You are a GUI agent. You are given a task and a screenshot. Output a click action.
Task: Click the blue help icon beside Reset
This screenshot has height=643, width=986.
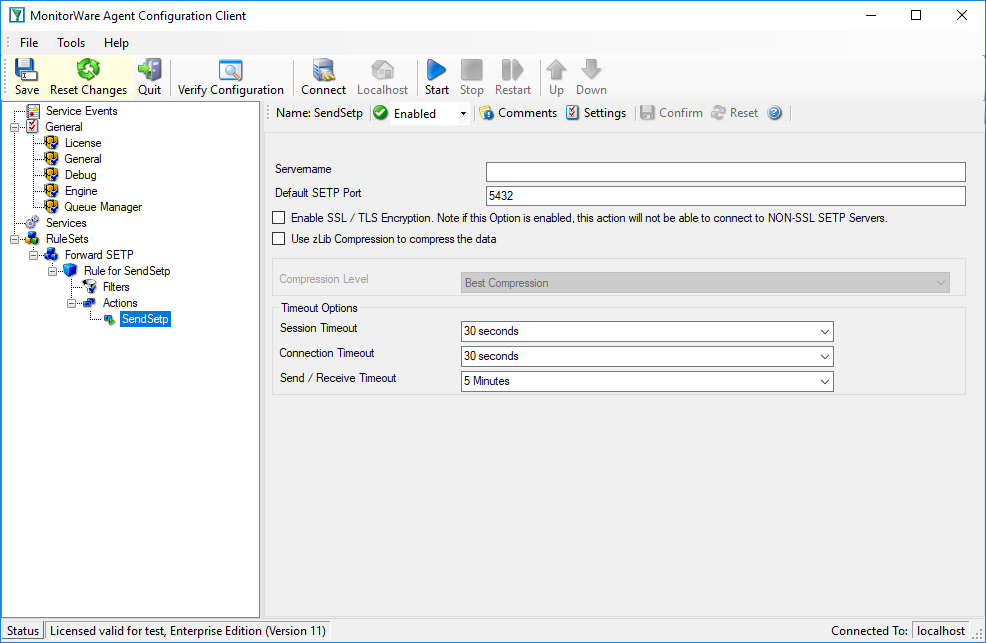pyautogui.click(x=775, y=113)
